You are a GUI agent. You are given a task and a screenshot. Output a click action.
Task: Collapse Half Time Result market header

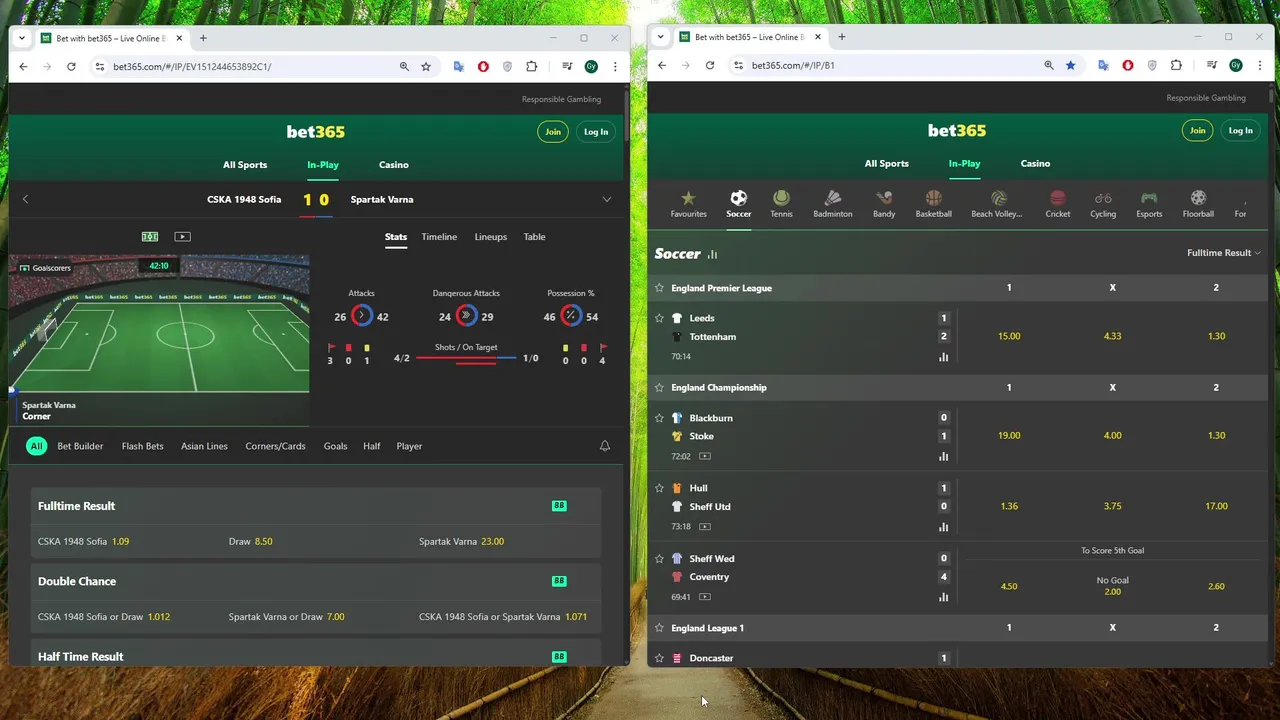pos(316,656)
